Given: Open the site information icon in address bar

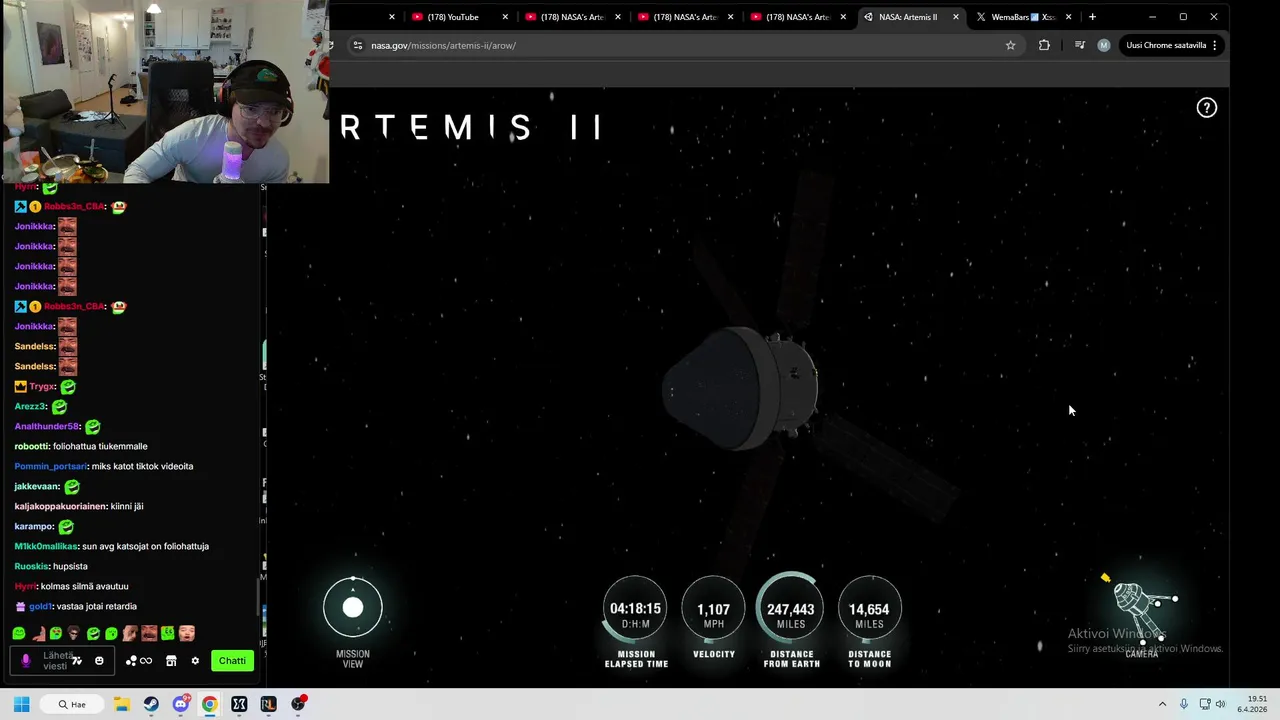Looking at the screenshot, I should click(357, 45).
